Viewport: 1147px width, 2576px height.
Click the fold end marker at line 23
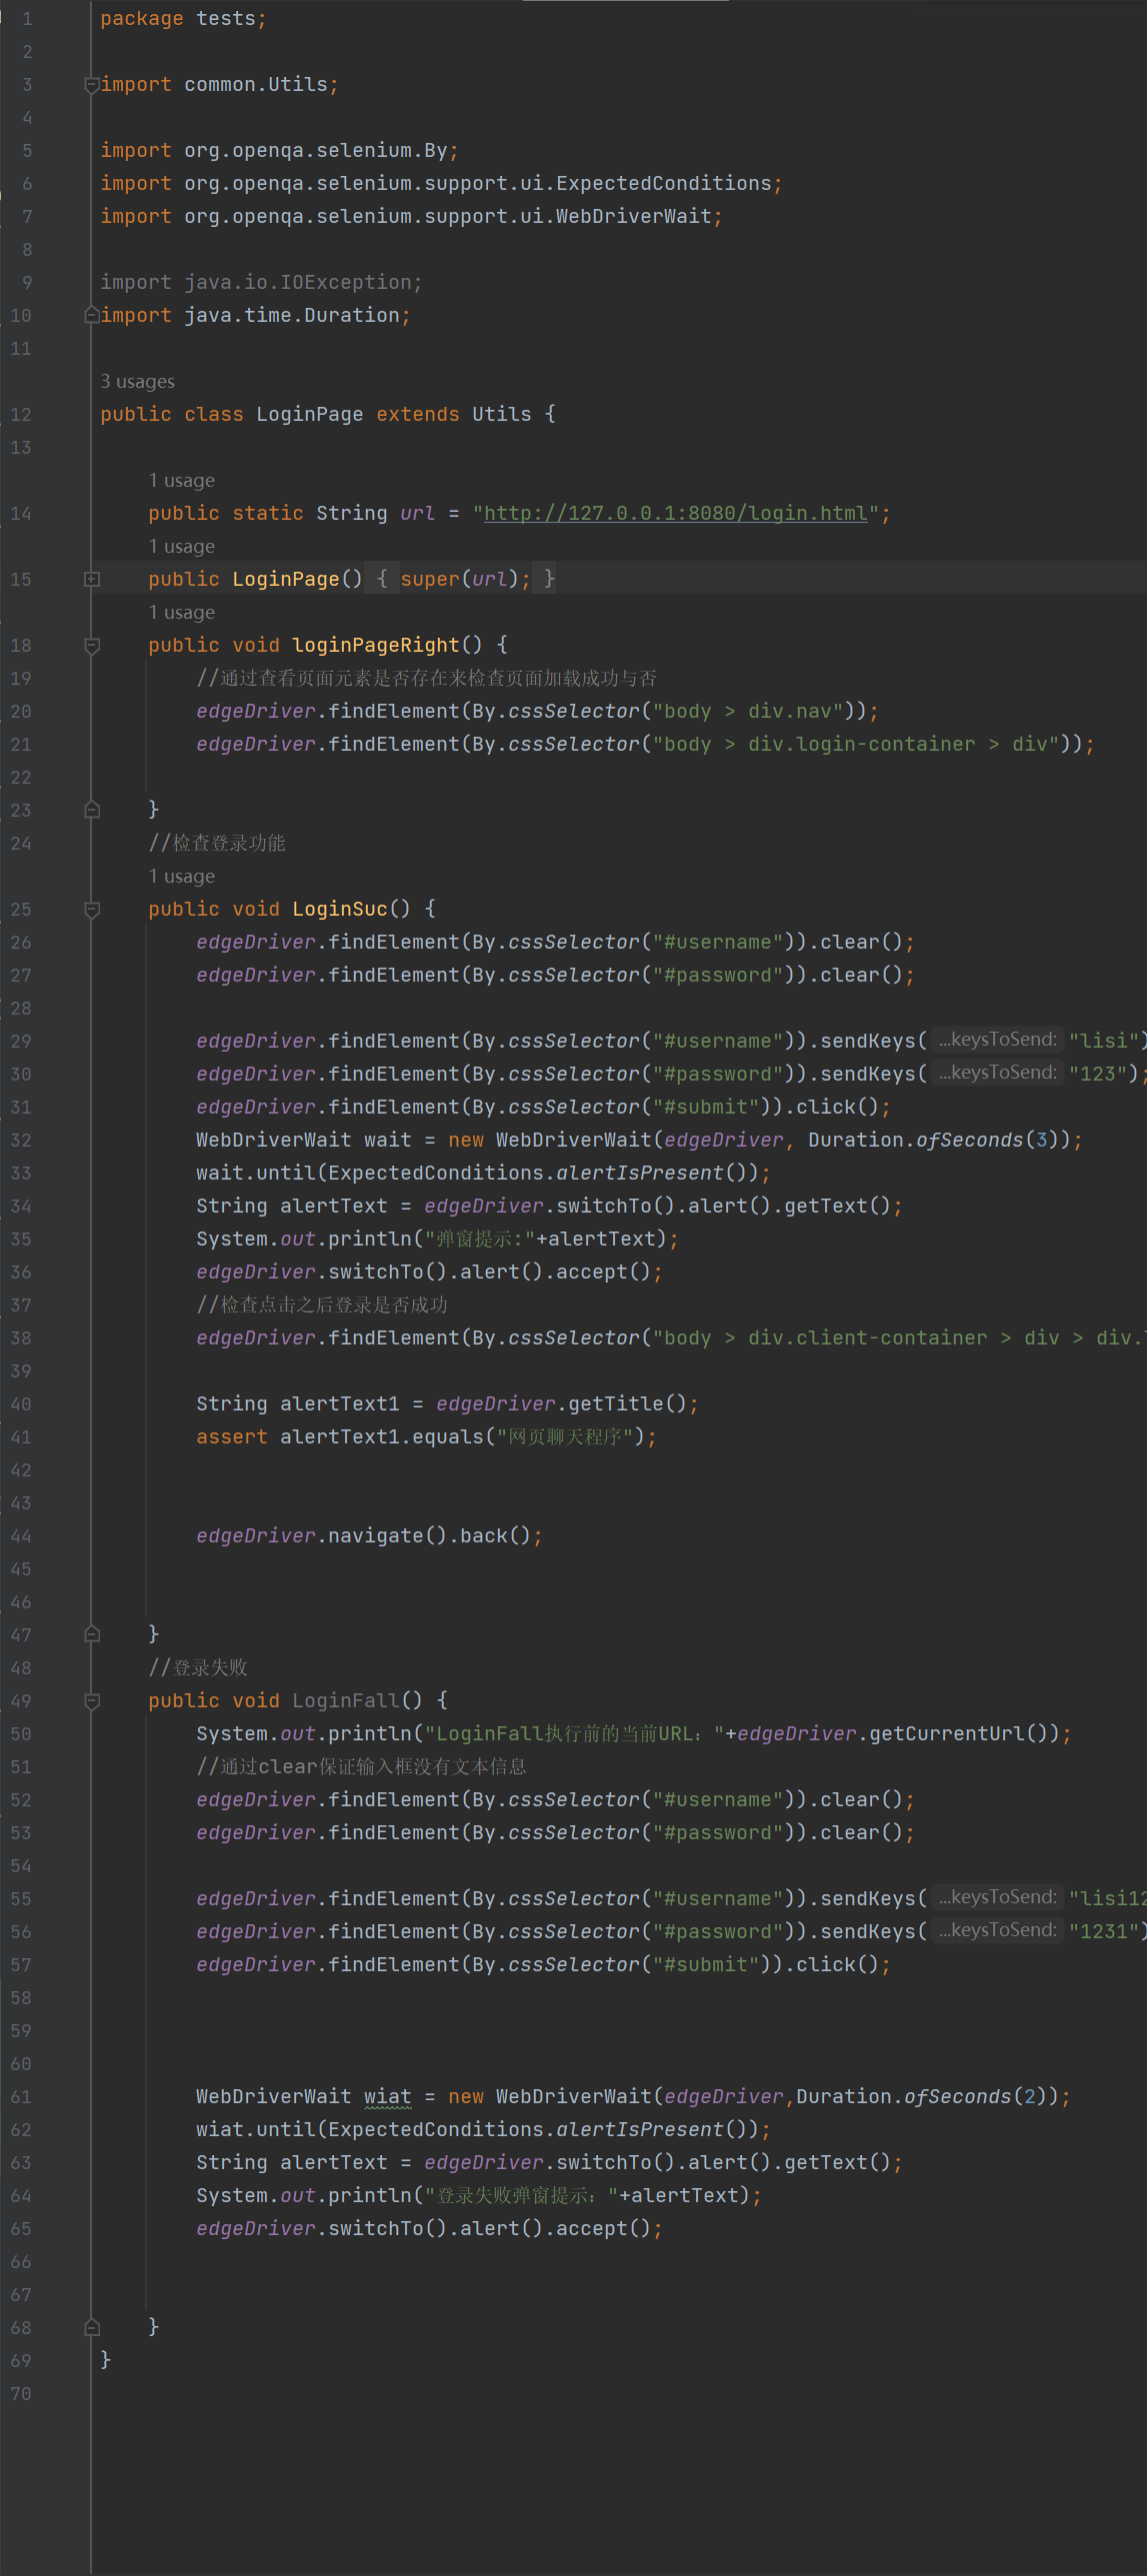(x=92, y=810)
